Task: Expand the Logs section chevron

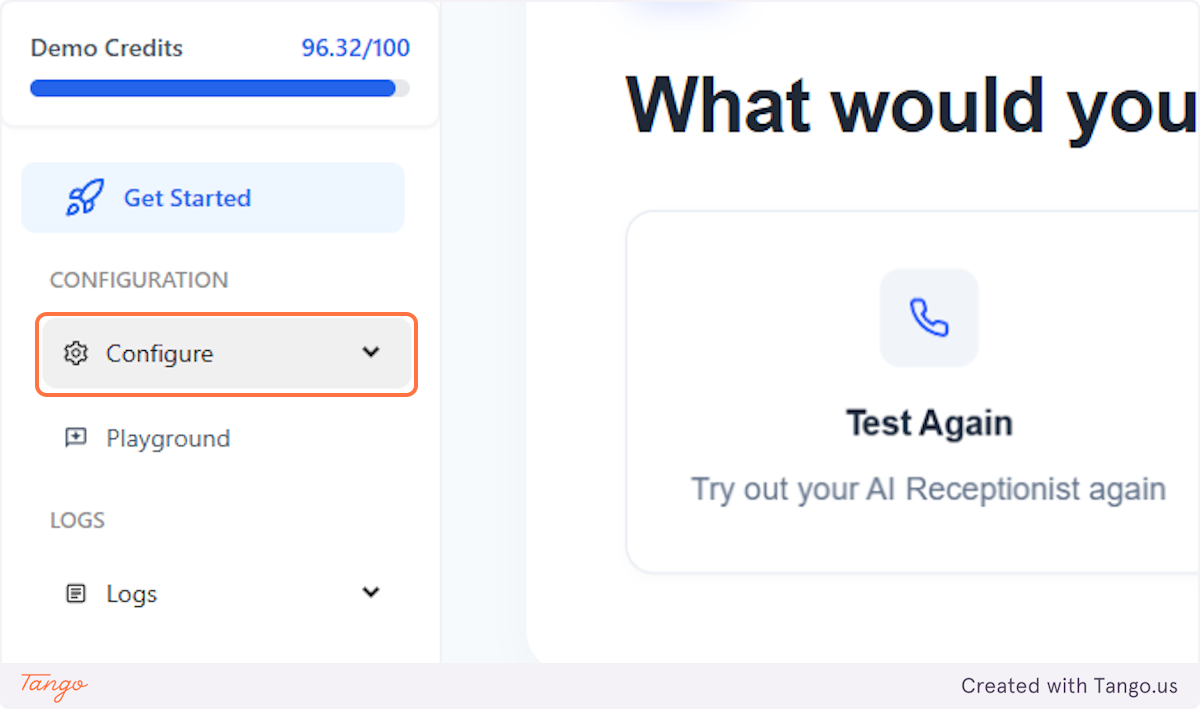Action: pos(371,592)
